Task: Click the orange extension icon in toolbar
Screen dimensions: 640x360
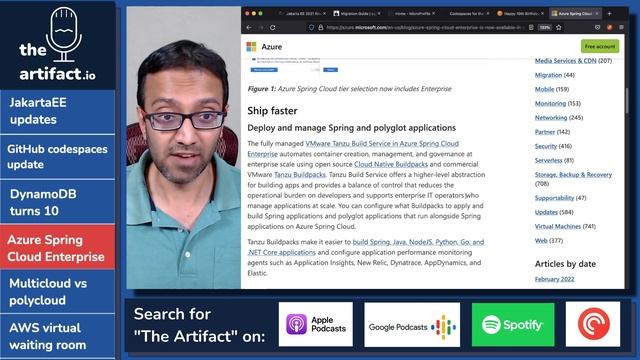Action: 609,27
